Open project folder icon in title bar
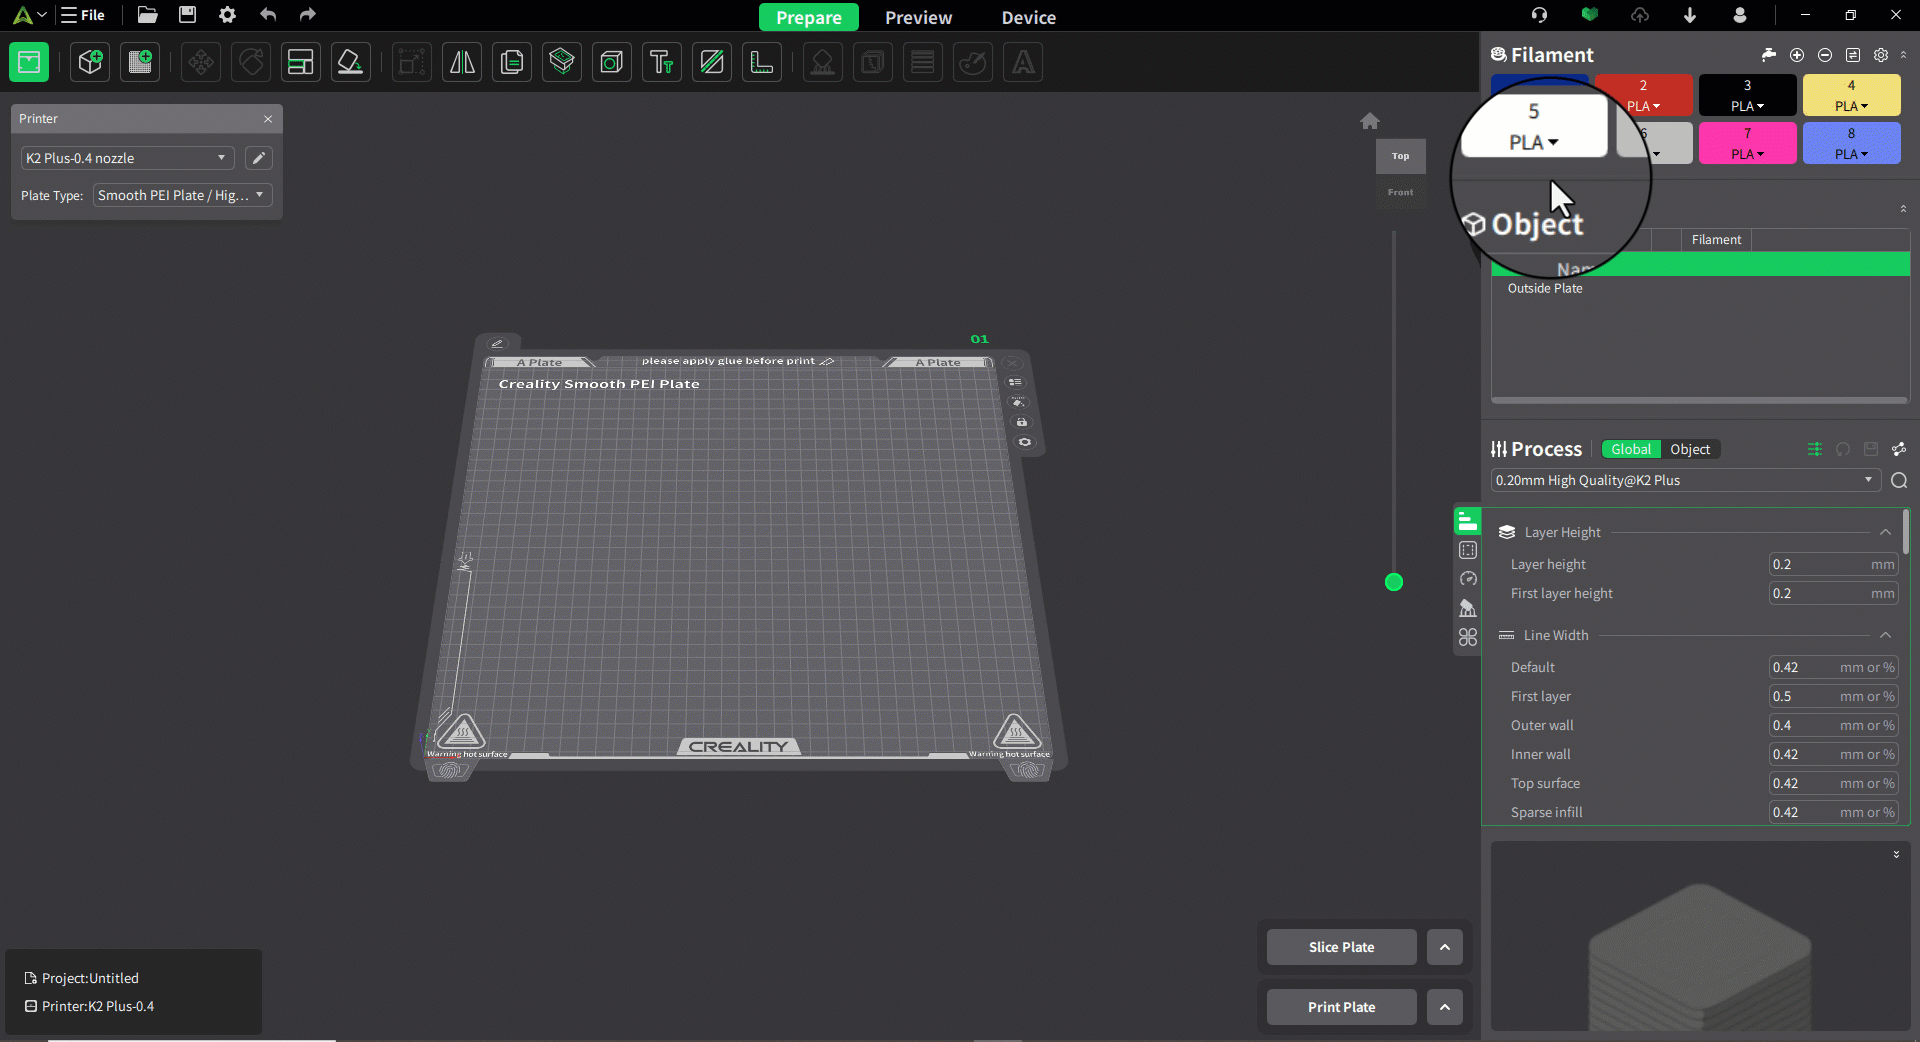 tap(147, 15)
